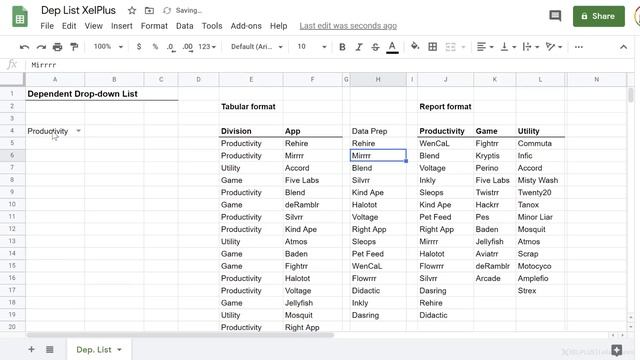Screen dimensions: 640x360
Task: Increase decimal places
Action: coord(187,47)
